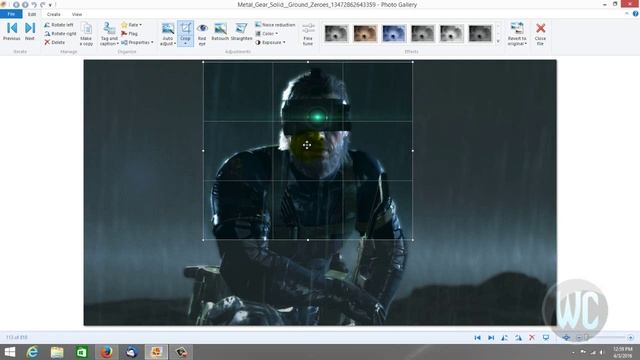Click the Straighten tool
The width and height of the screenshot is (640, 360).
[x=241, y=32]
